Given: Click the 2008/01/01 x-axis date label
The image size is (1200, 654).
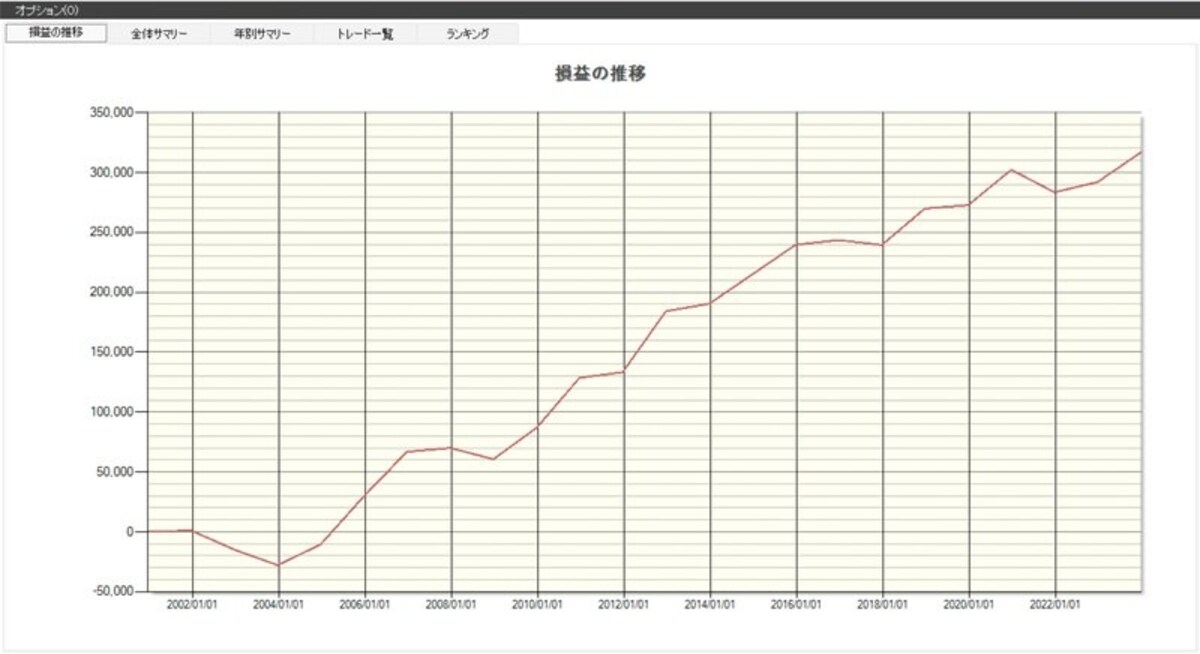Looking at the screenshot, I should (x=451, y=605).
